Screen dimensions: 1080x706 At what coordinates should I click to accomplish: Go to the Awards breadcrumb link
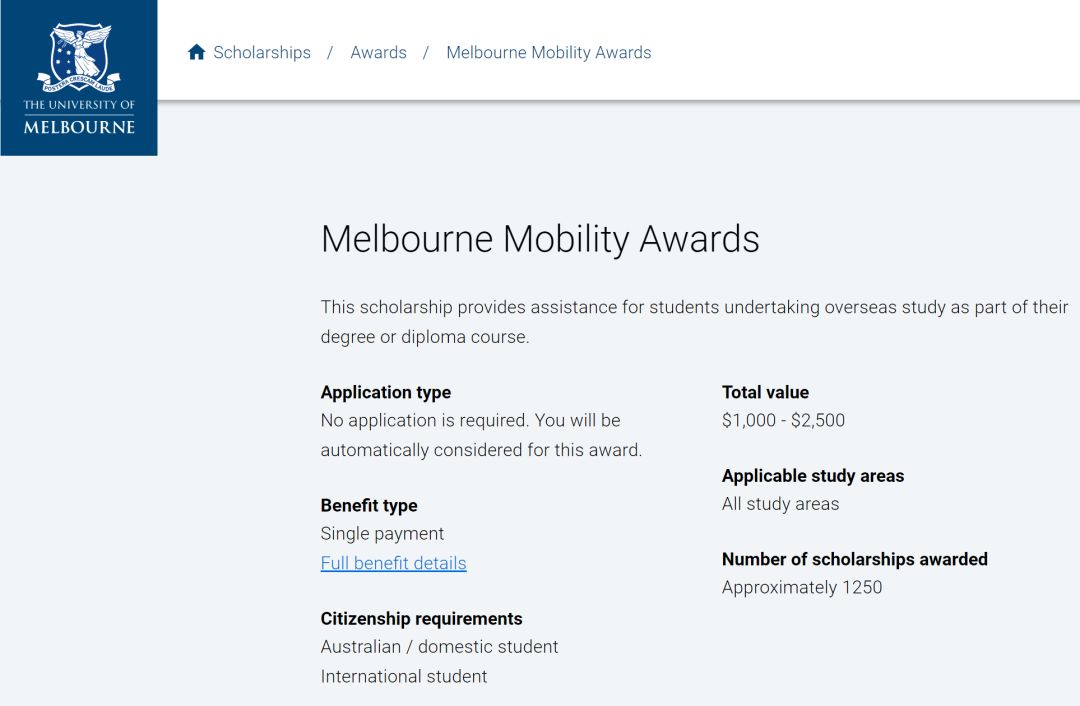pos(378,52)
